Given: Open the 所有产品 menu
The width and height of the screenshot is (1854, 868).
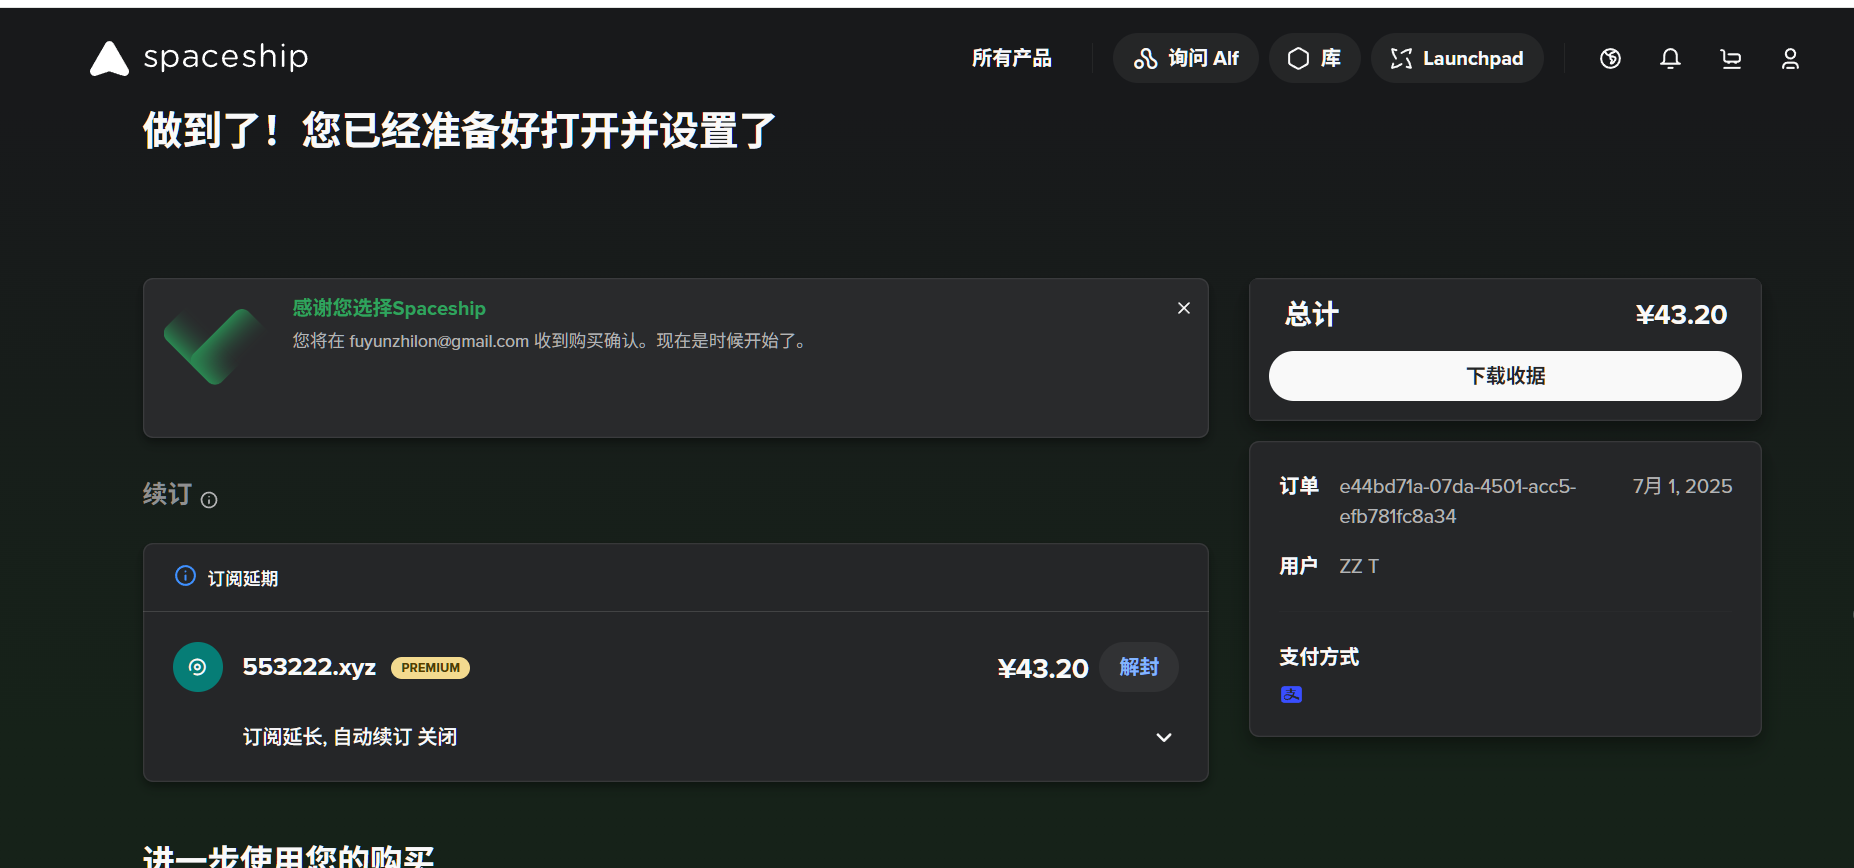Looking at the screenshot, I should (x=1011, y=58).
